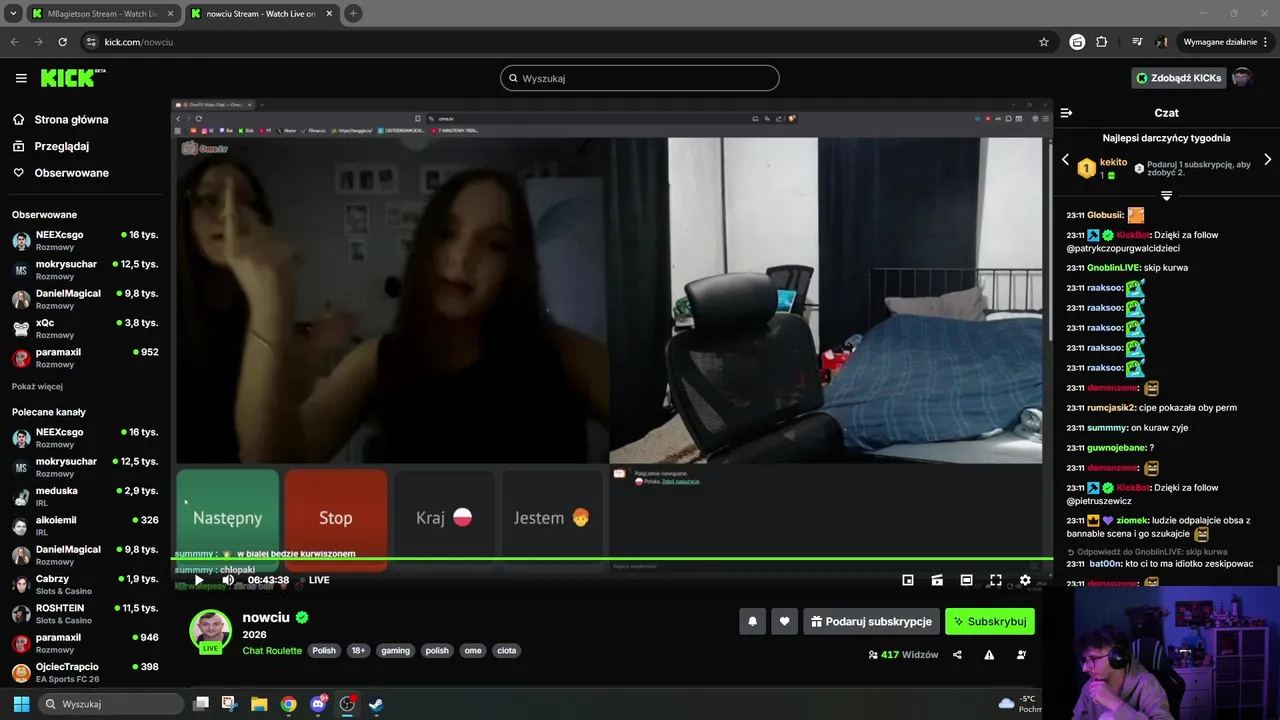Follow nowciu with heart button

point(784,621)
